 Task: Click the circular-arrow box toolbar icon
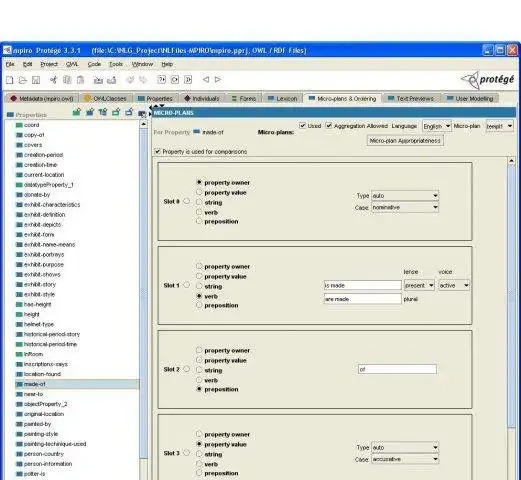(x=175, y=80)
